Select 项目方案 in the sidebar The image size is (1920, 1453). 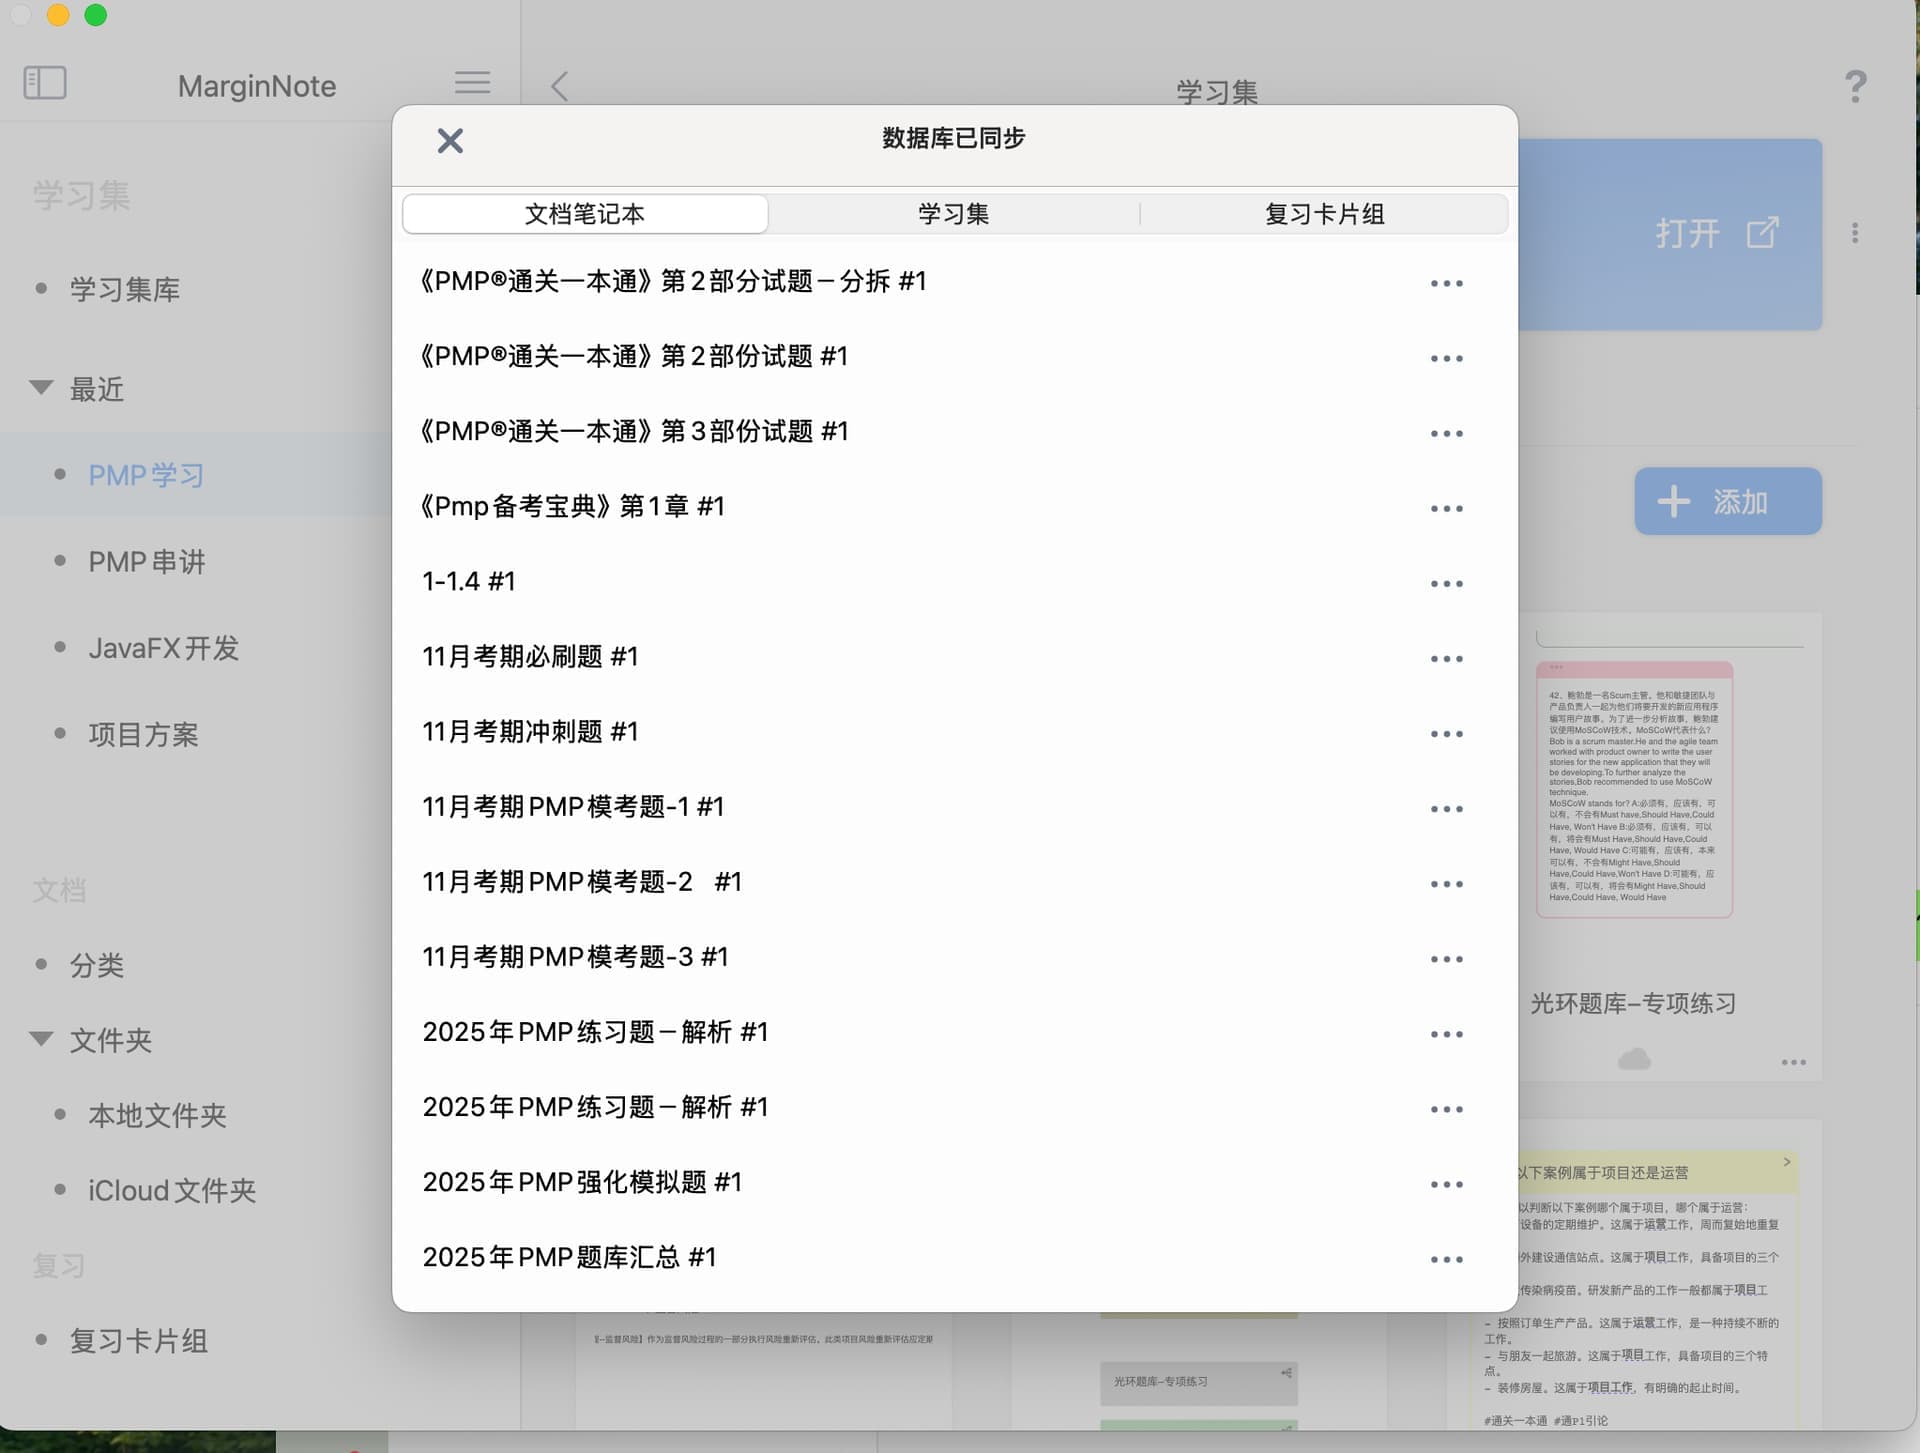click(x=143, y=735)
